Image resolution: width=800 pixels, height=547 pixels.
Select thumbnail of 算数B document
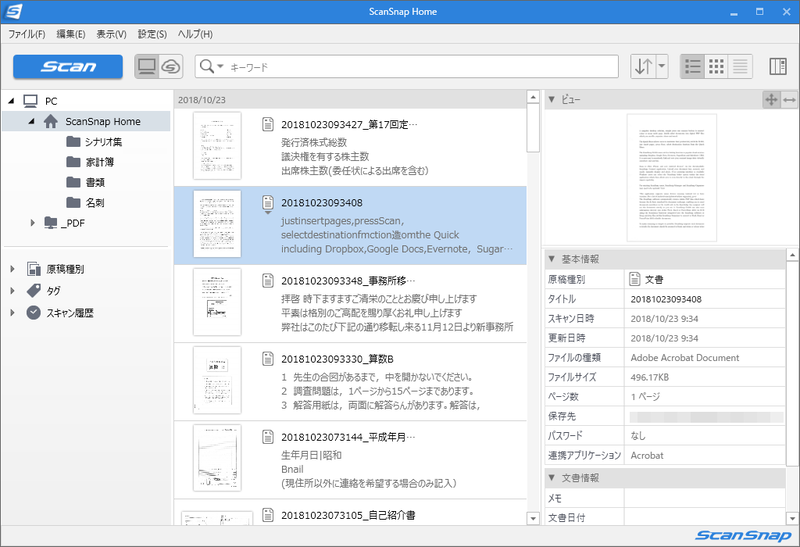coord(217,380)
